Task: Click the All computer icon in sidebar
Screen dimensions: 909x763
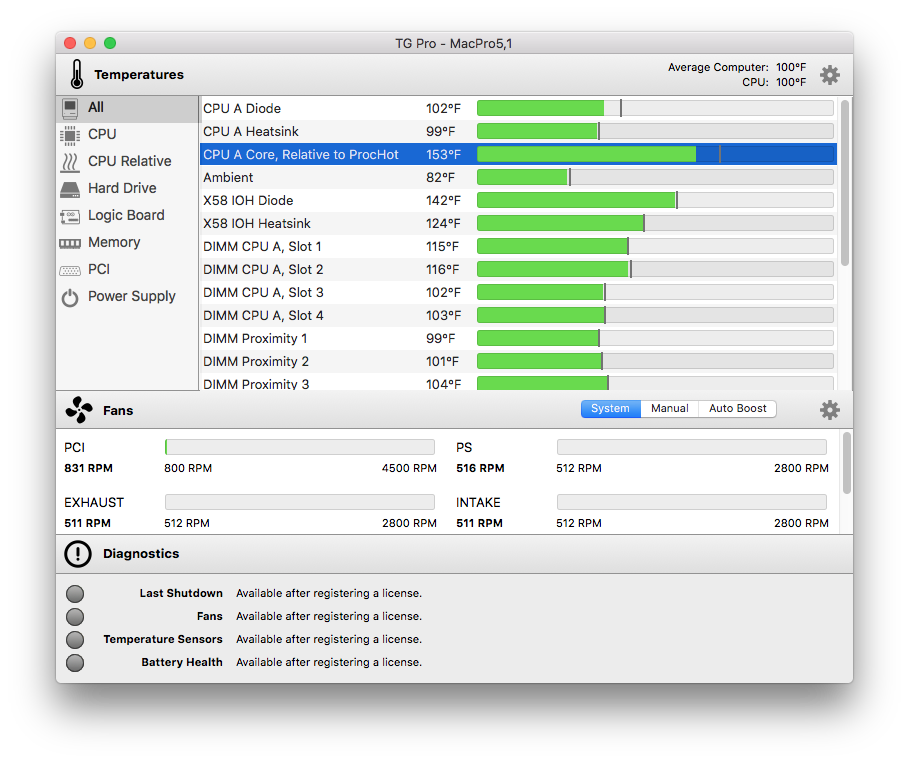Action: (x=70, y=108)
